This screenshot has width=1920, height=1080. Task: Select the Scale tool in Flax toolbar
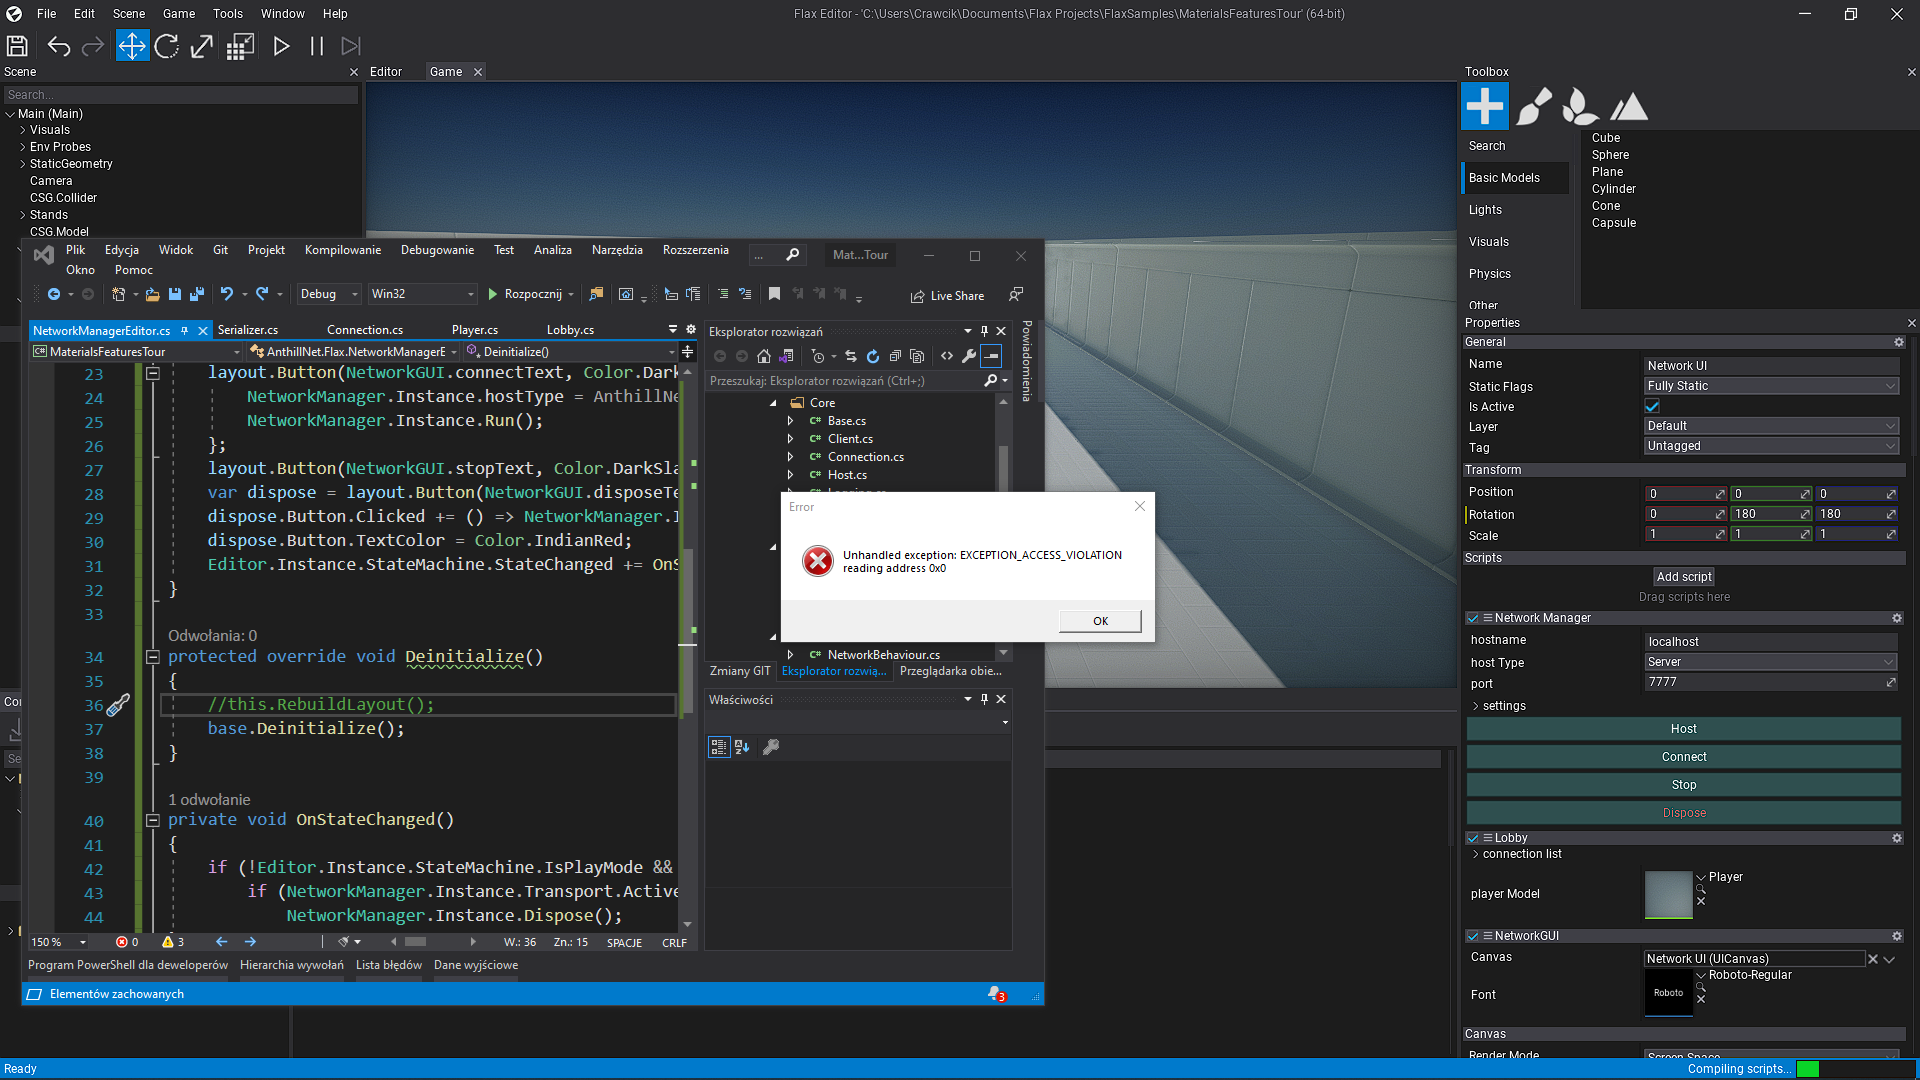(201, 46)
